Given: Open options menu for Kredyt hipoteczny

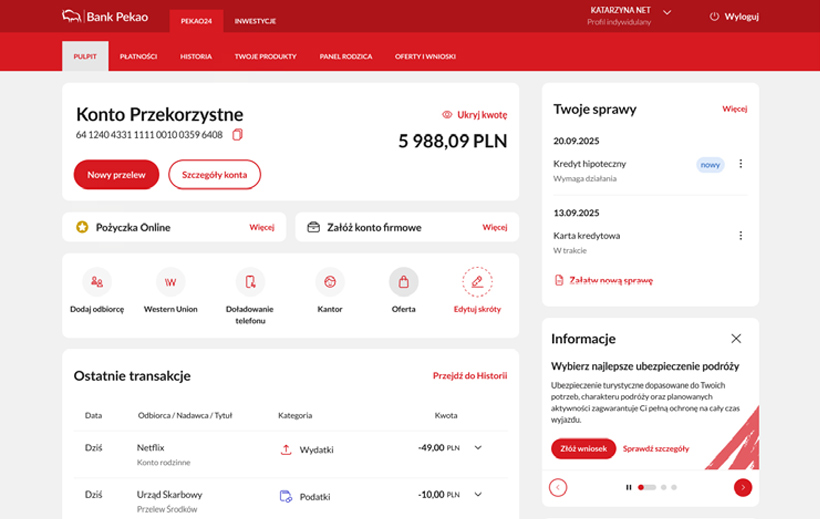Looking at the screenshot, I should pos(741,164).
